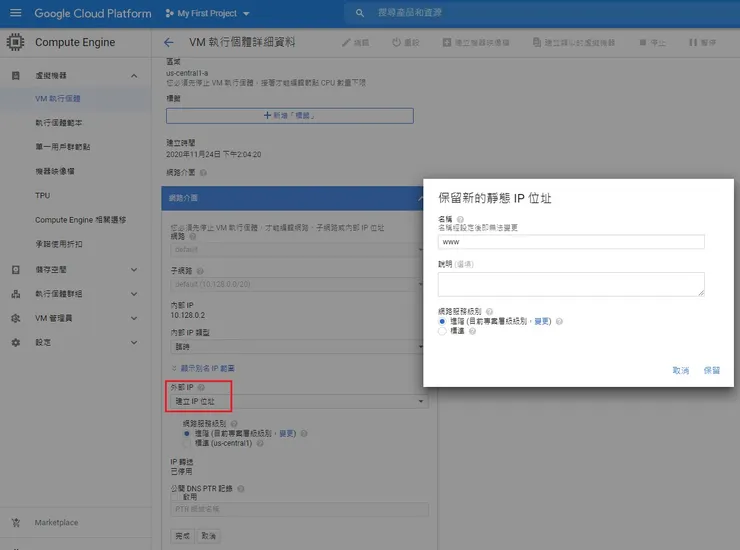Expand the 設定 sidebar section
The height and width of the screenshot is (550, 740).
[x=134, y=342]
